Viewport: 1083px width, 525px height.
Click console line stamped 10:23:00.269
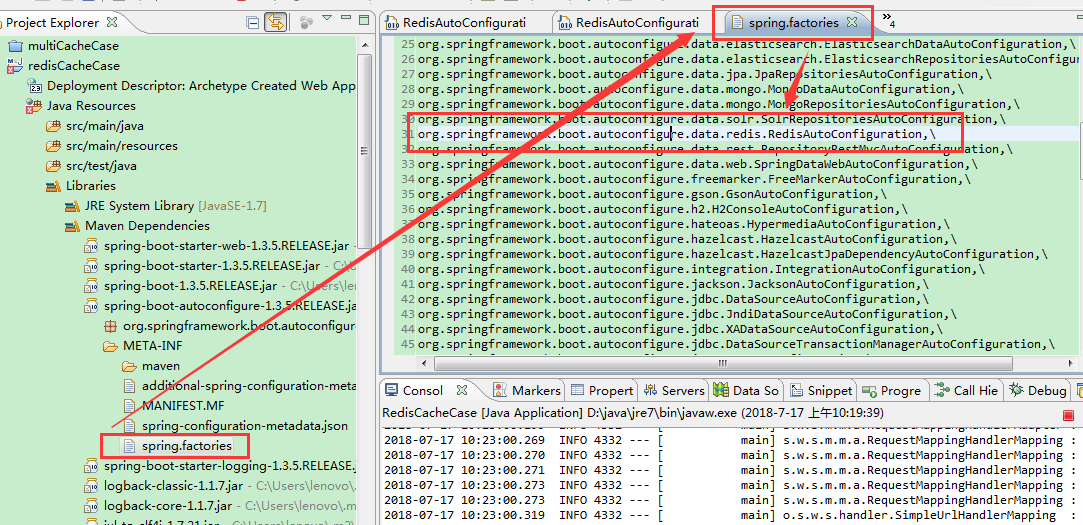pyautogui.click(x=729, y=439)
